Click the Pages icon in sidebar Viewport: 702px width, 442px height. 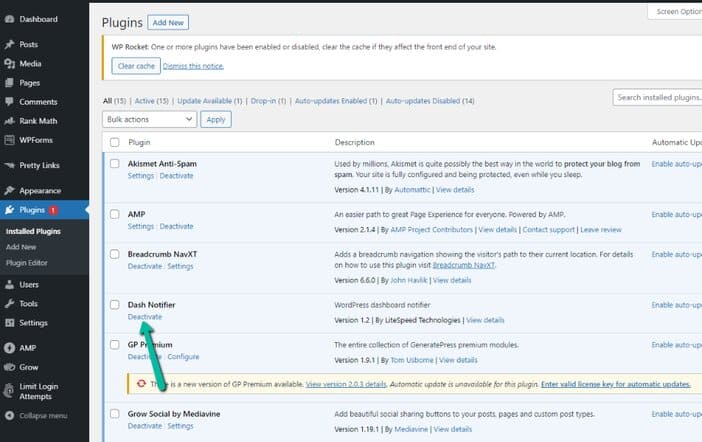pos(9,83)
